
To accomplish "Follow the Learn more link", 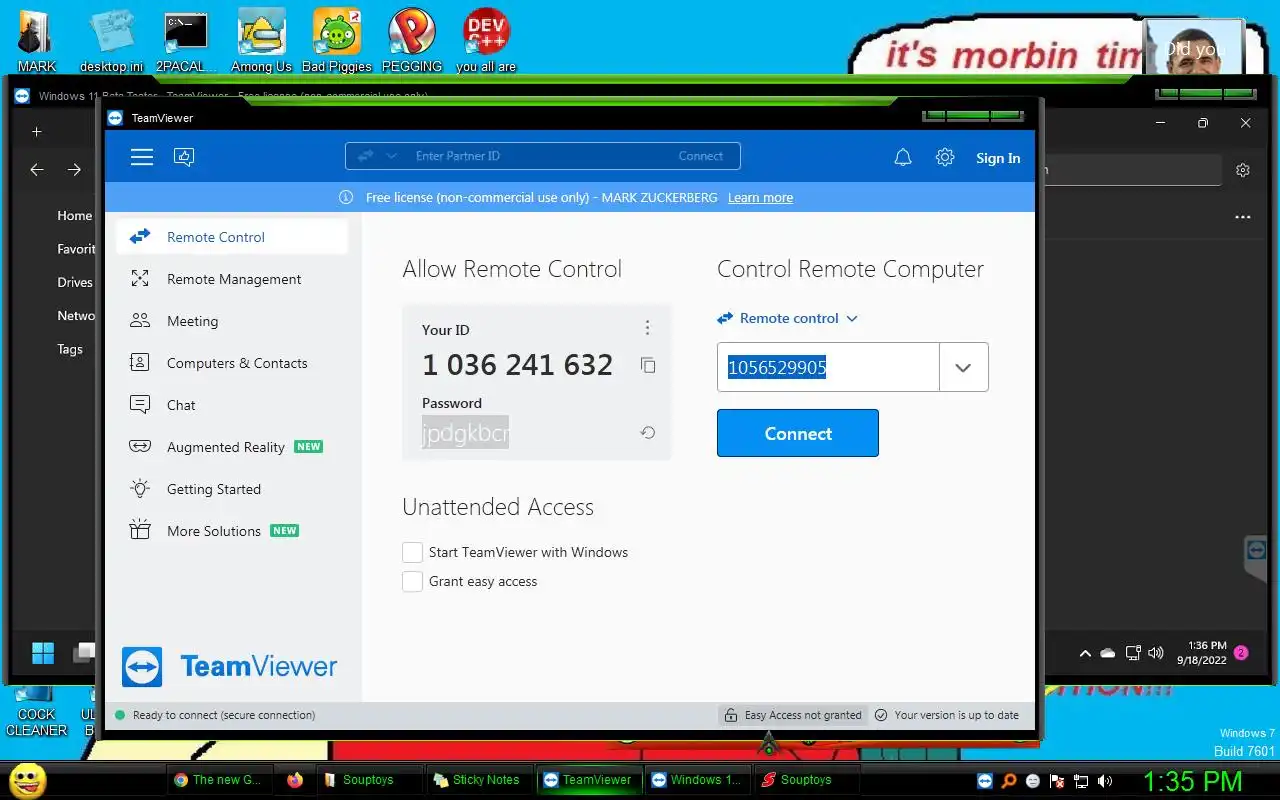I will (x=760, y=198).
